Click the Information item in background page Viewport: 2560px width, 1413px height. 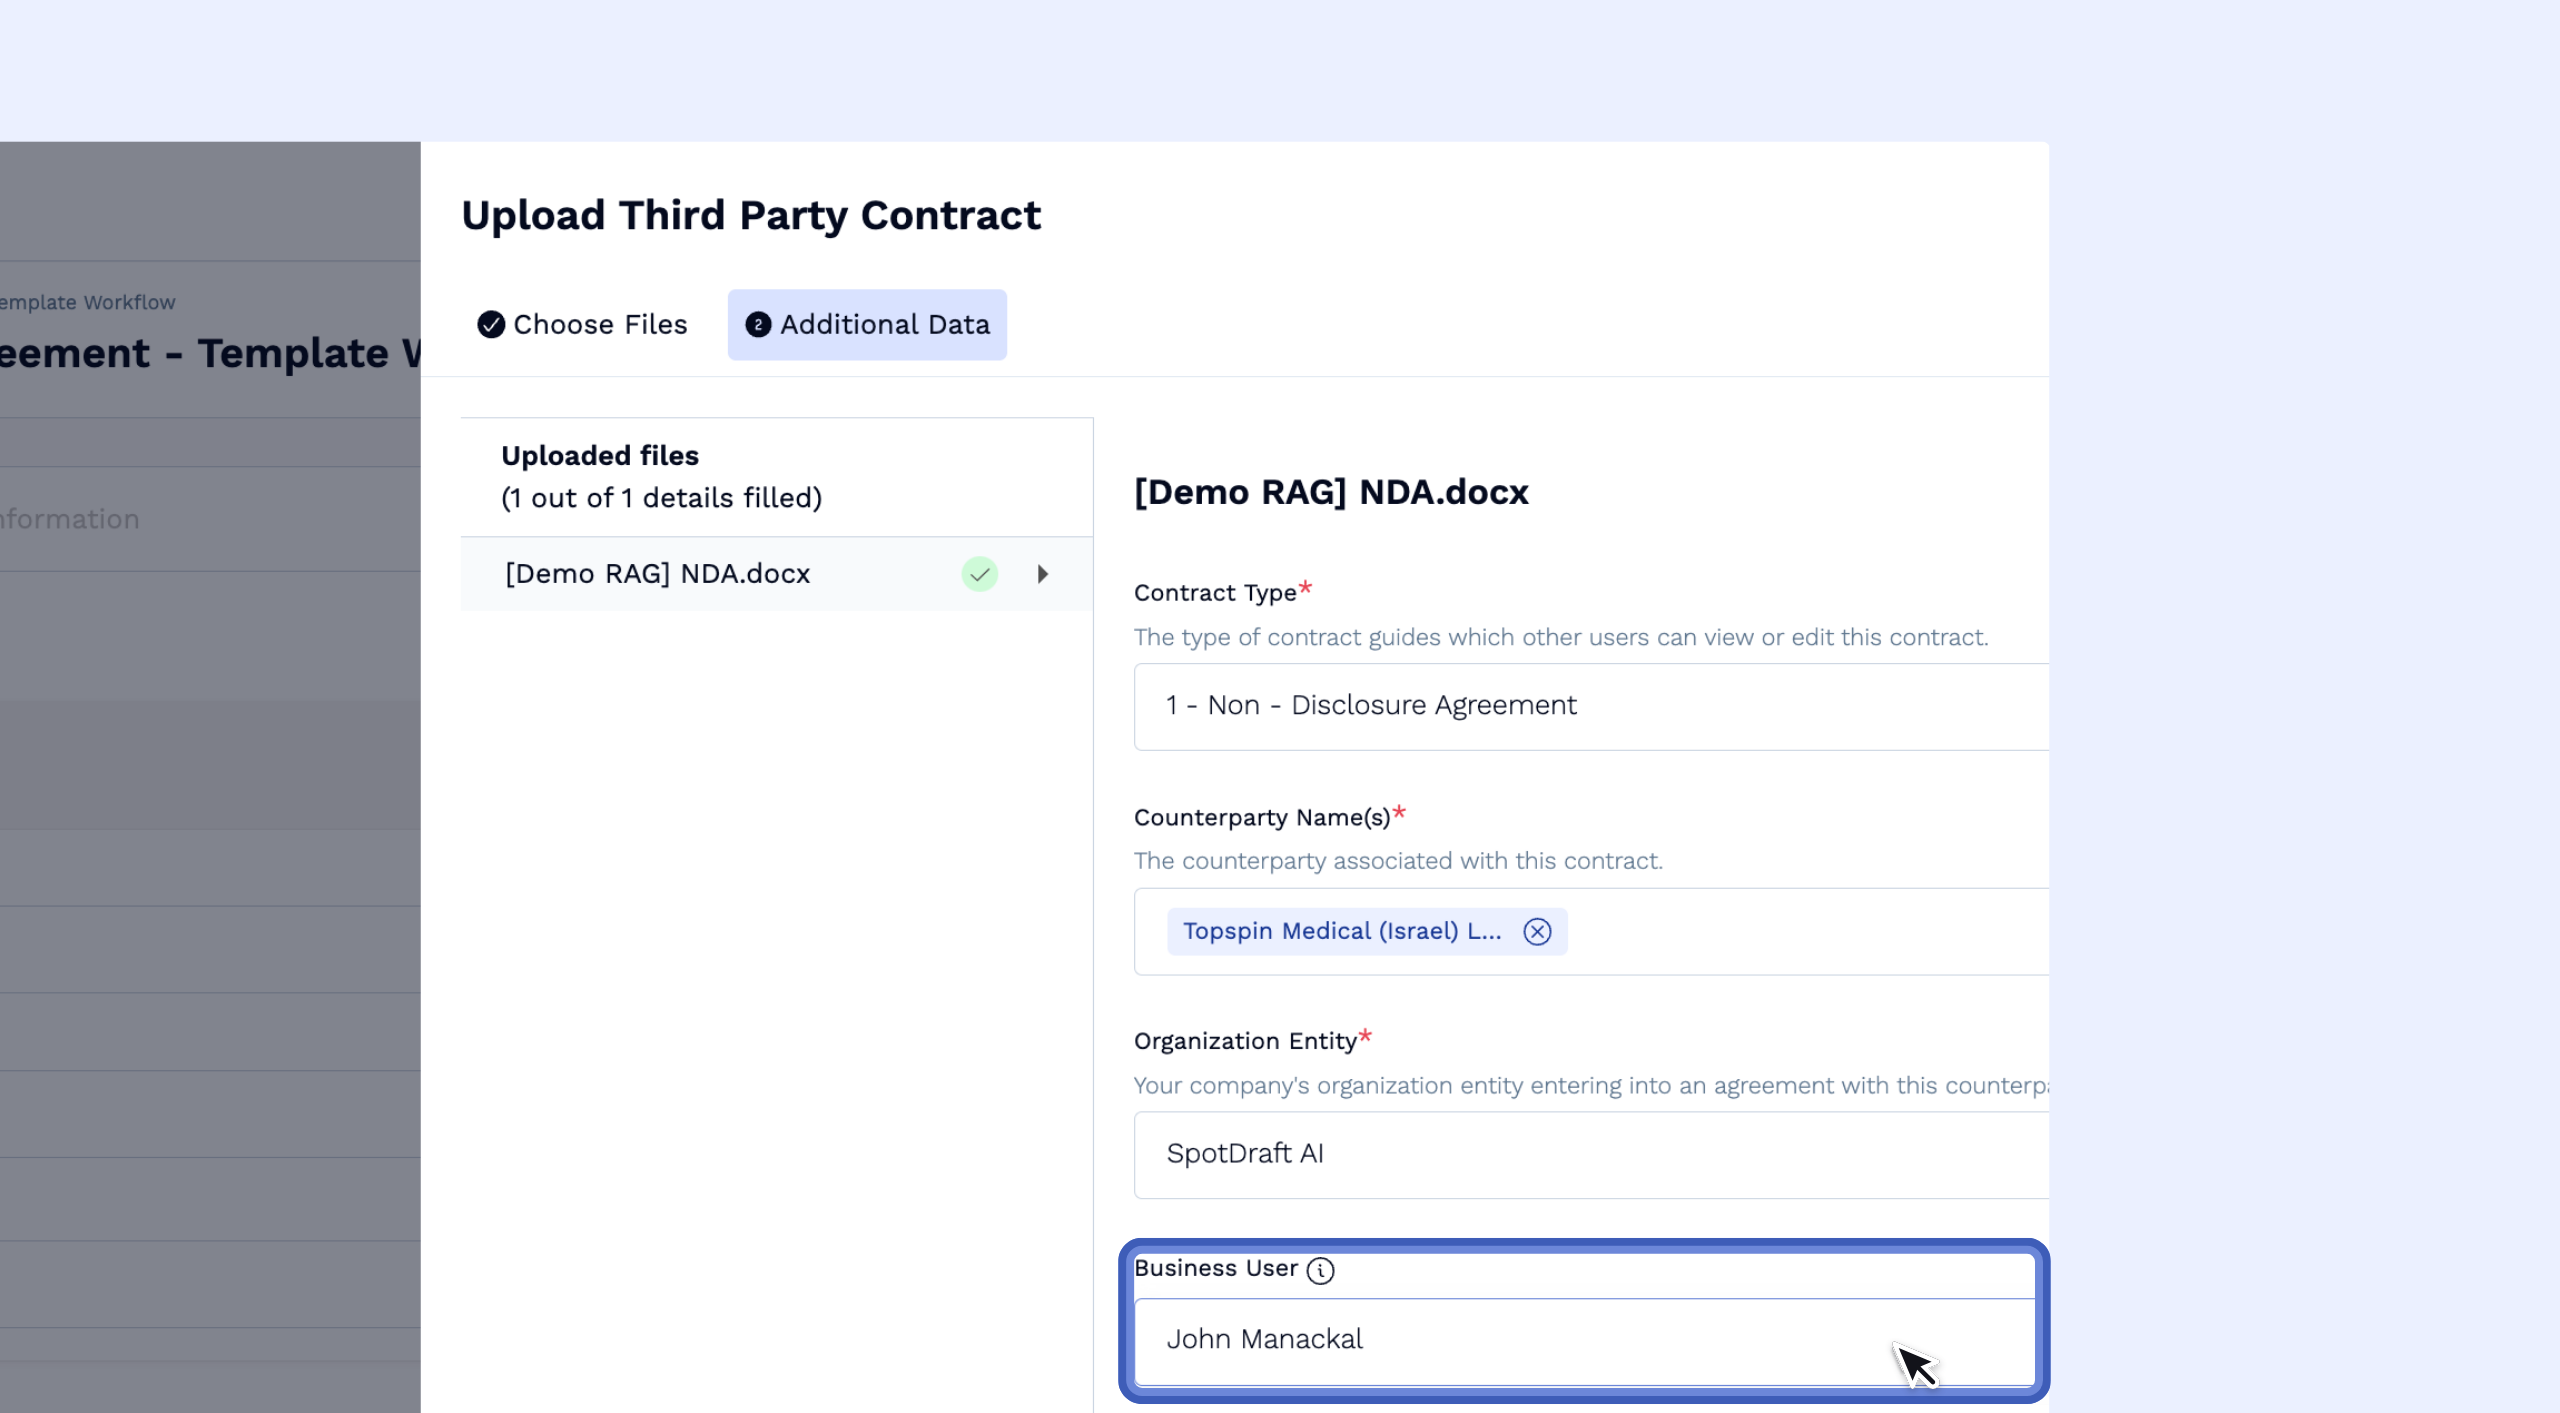coord(70,519)
